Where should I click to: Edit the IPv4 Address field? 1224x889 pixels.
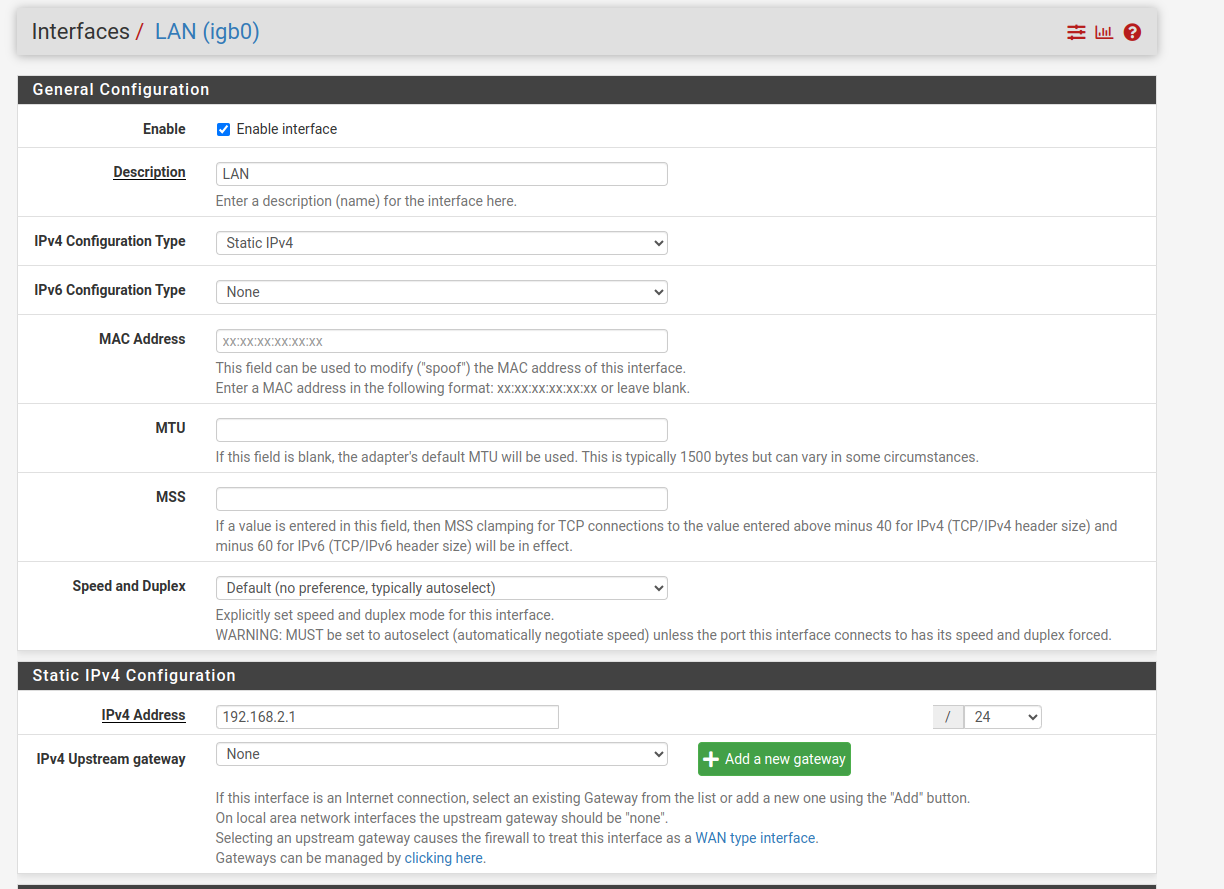387,716
